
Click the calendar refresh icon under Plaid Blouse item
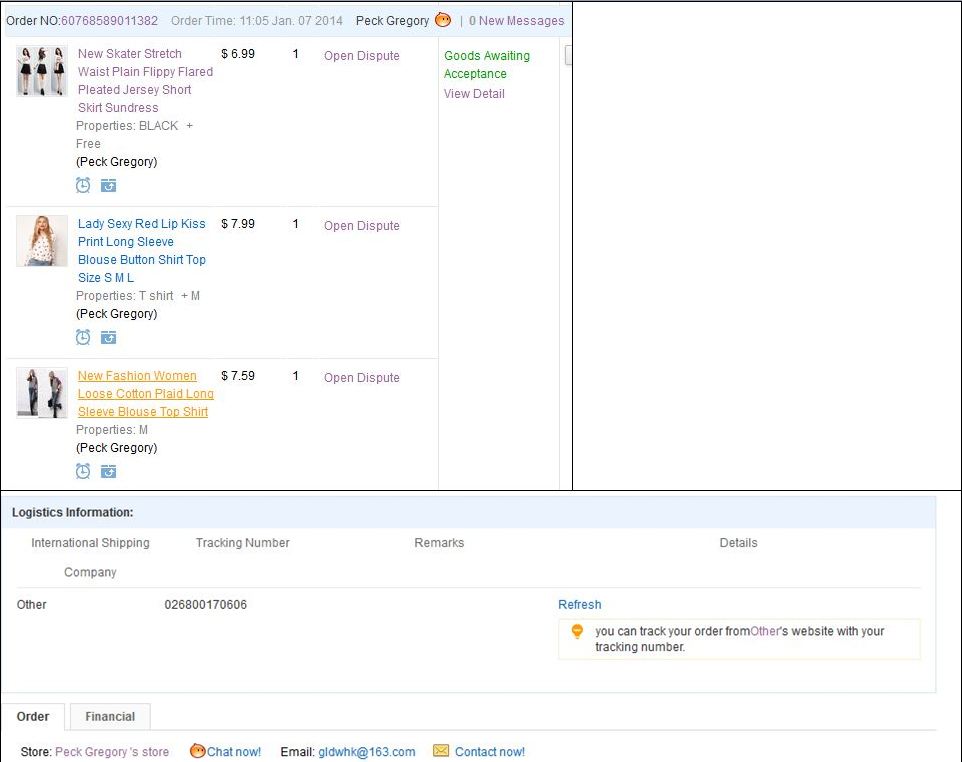(108, 471)
